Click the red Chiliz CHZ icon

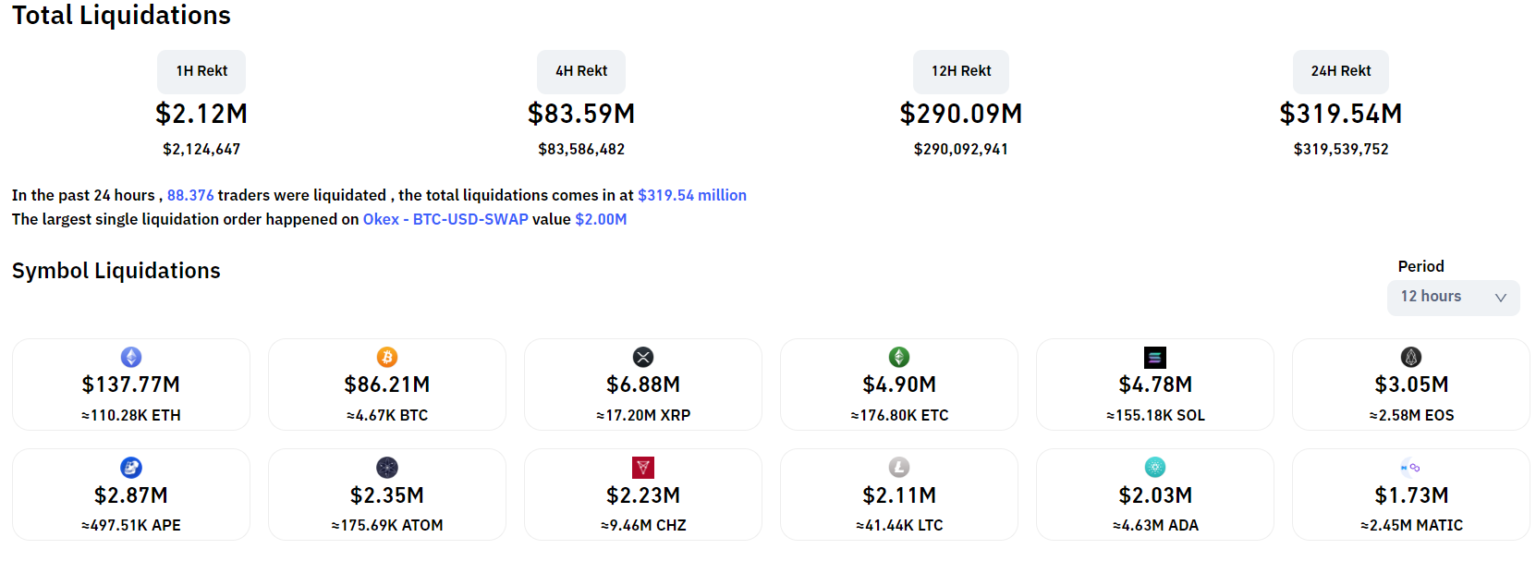[x=643, y=467]
